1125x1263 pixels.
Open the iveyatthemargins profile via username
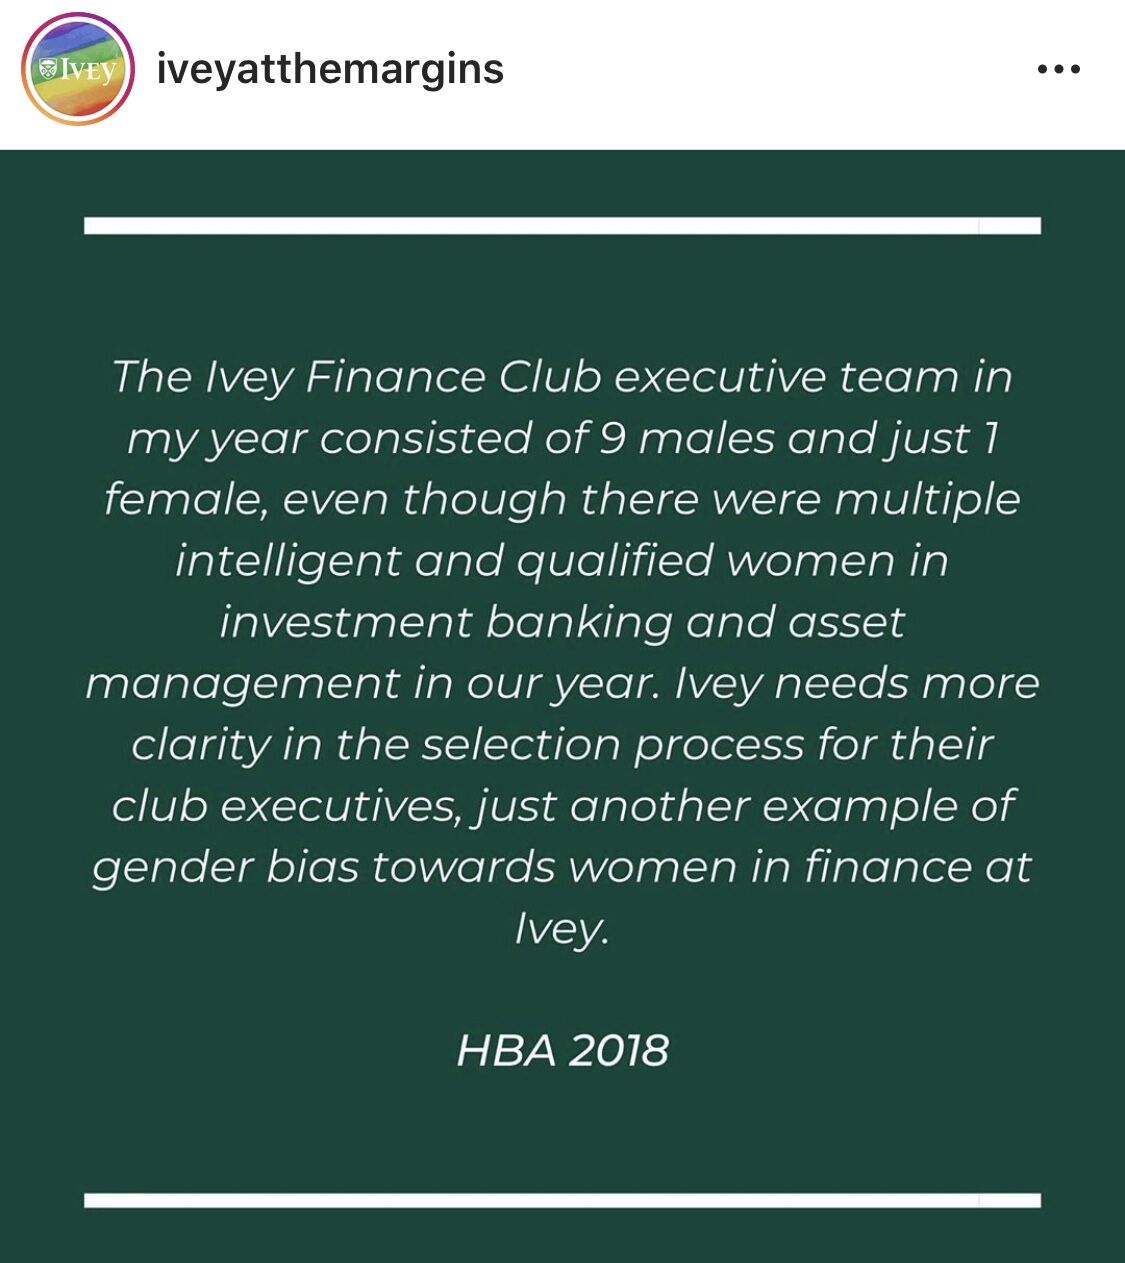point(330,70)
